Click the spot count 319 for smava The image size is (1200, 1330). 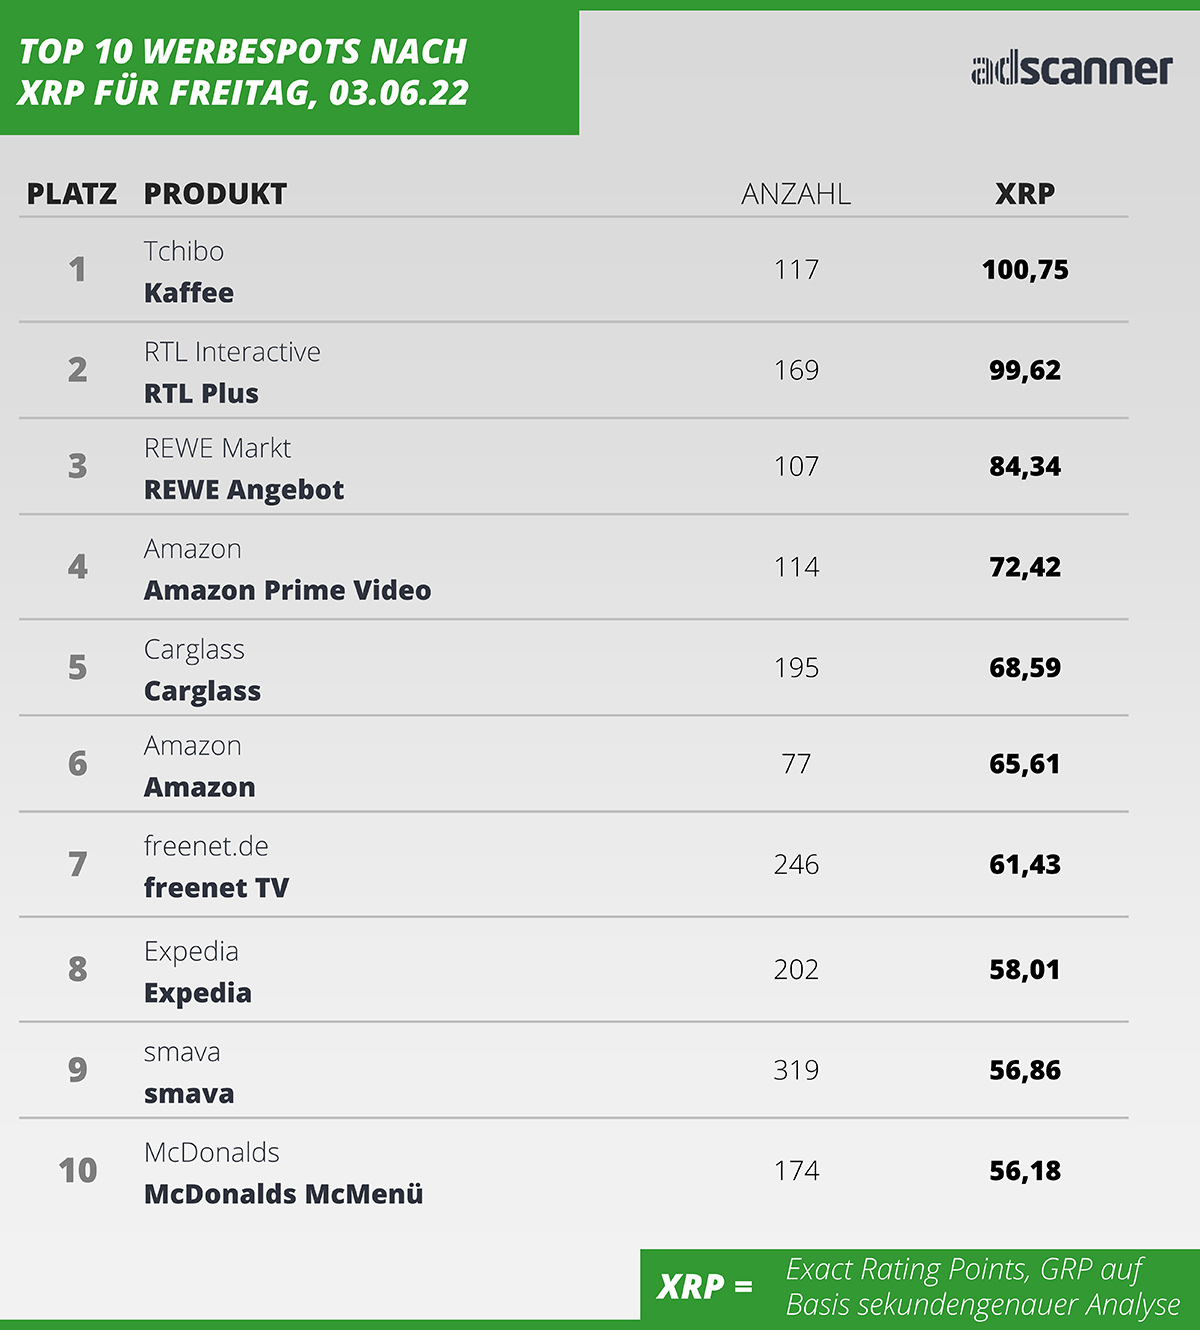[x=796, y=1070]
